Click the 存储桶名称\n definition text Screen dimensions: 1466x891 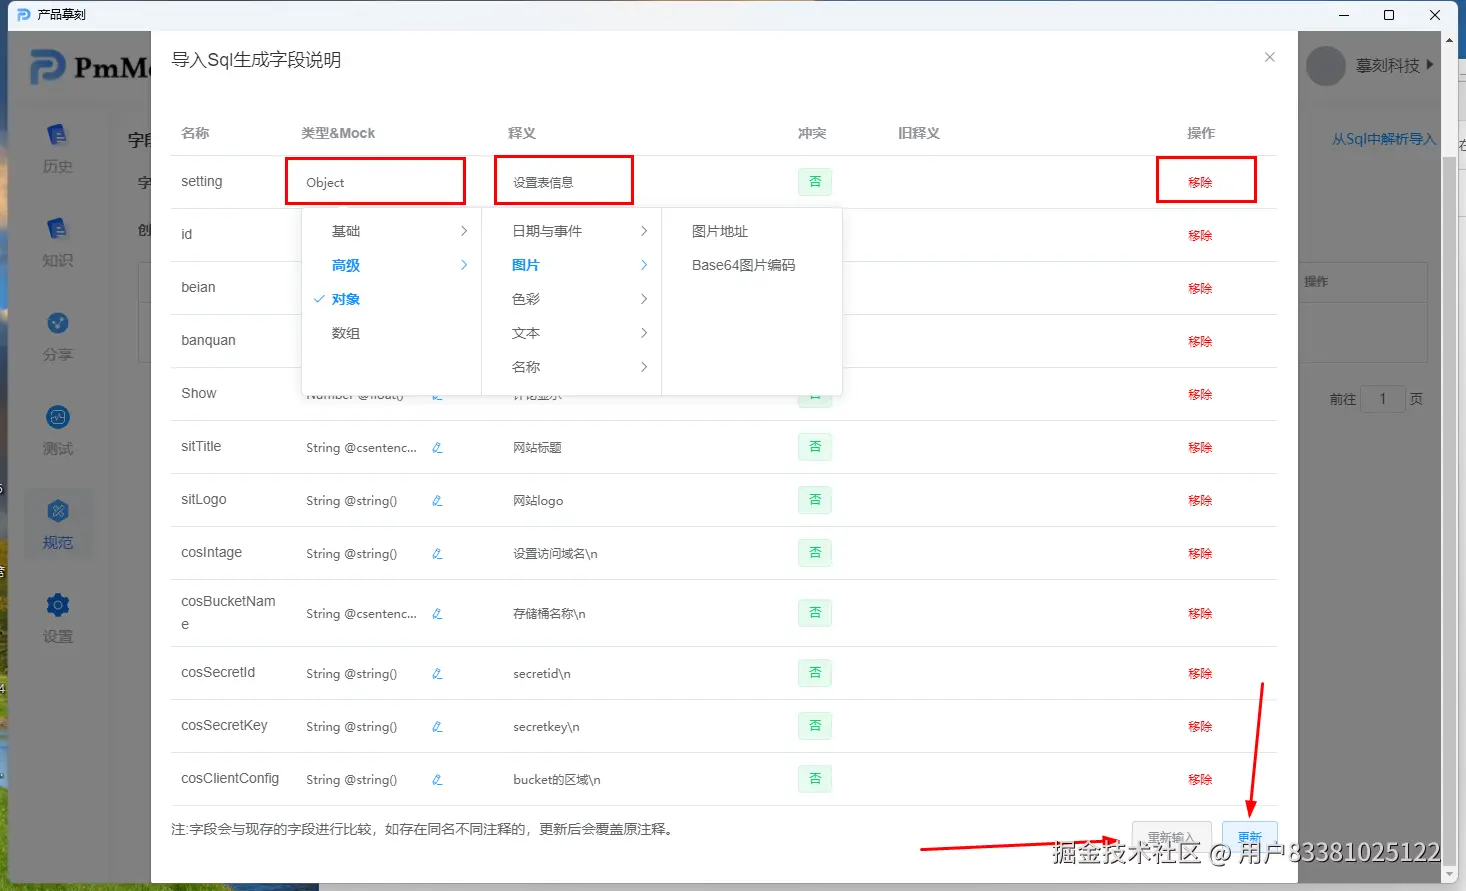tap(549, 614)
